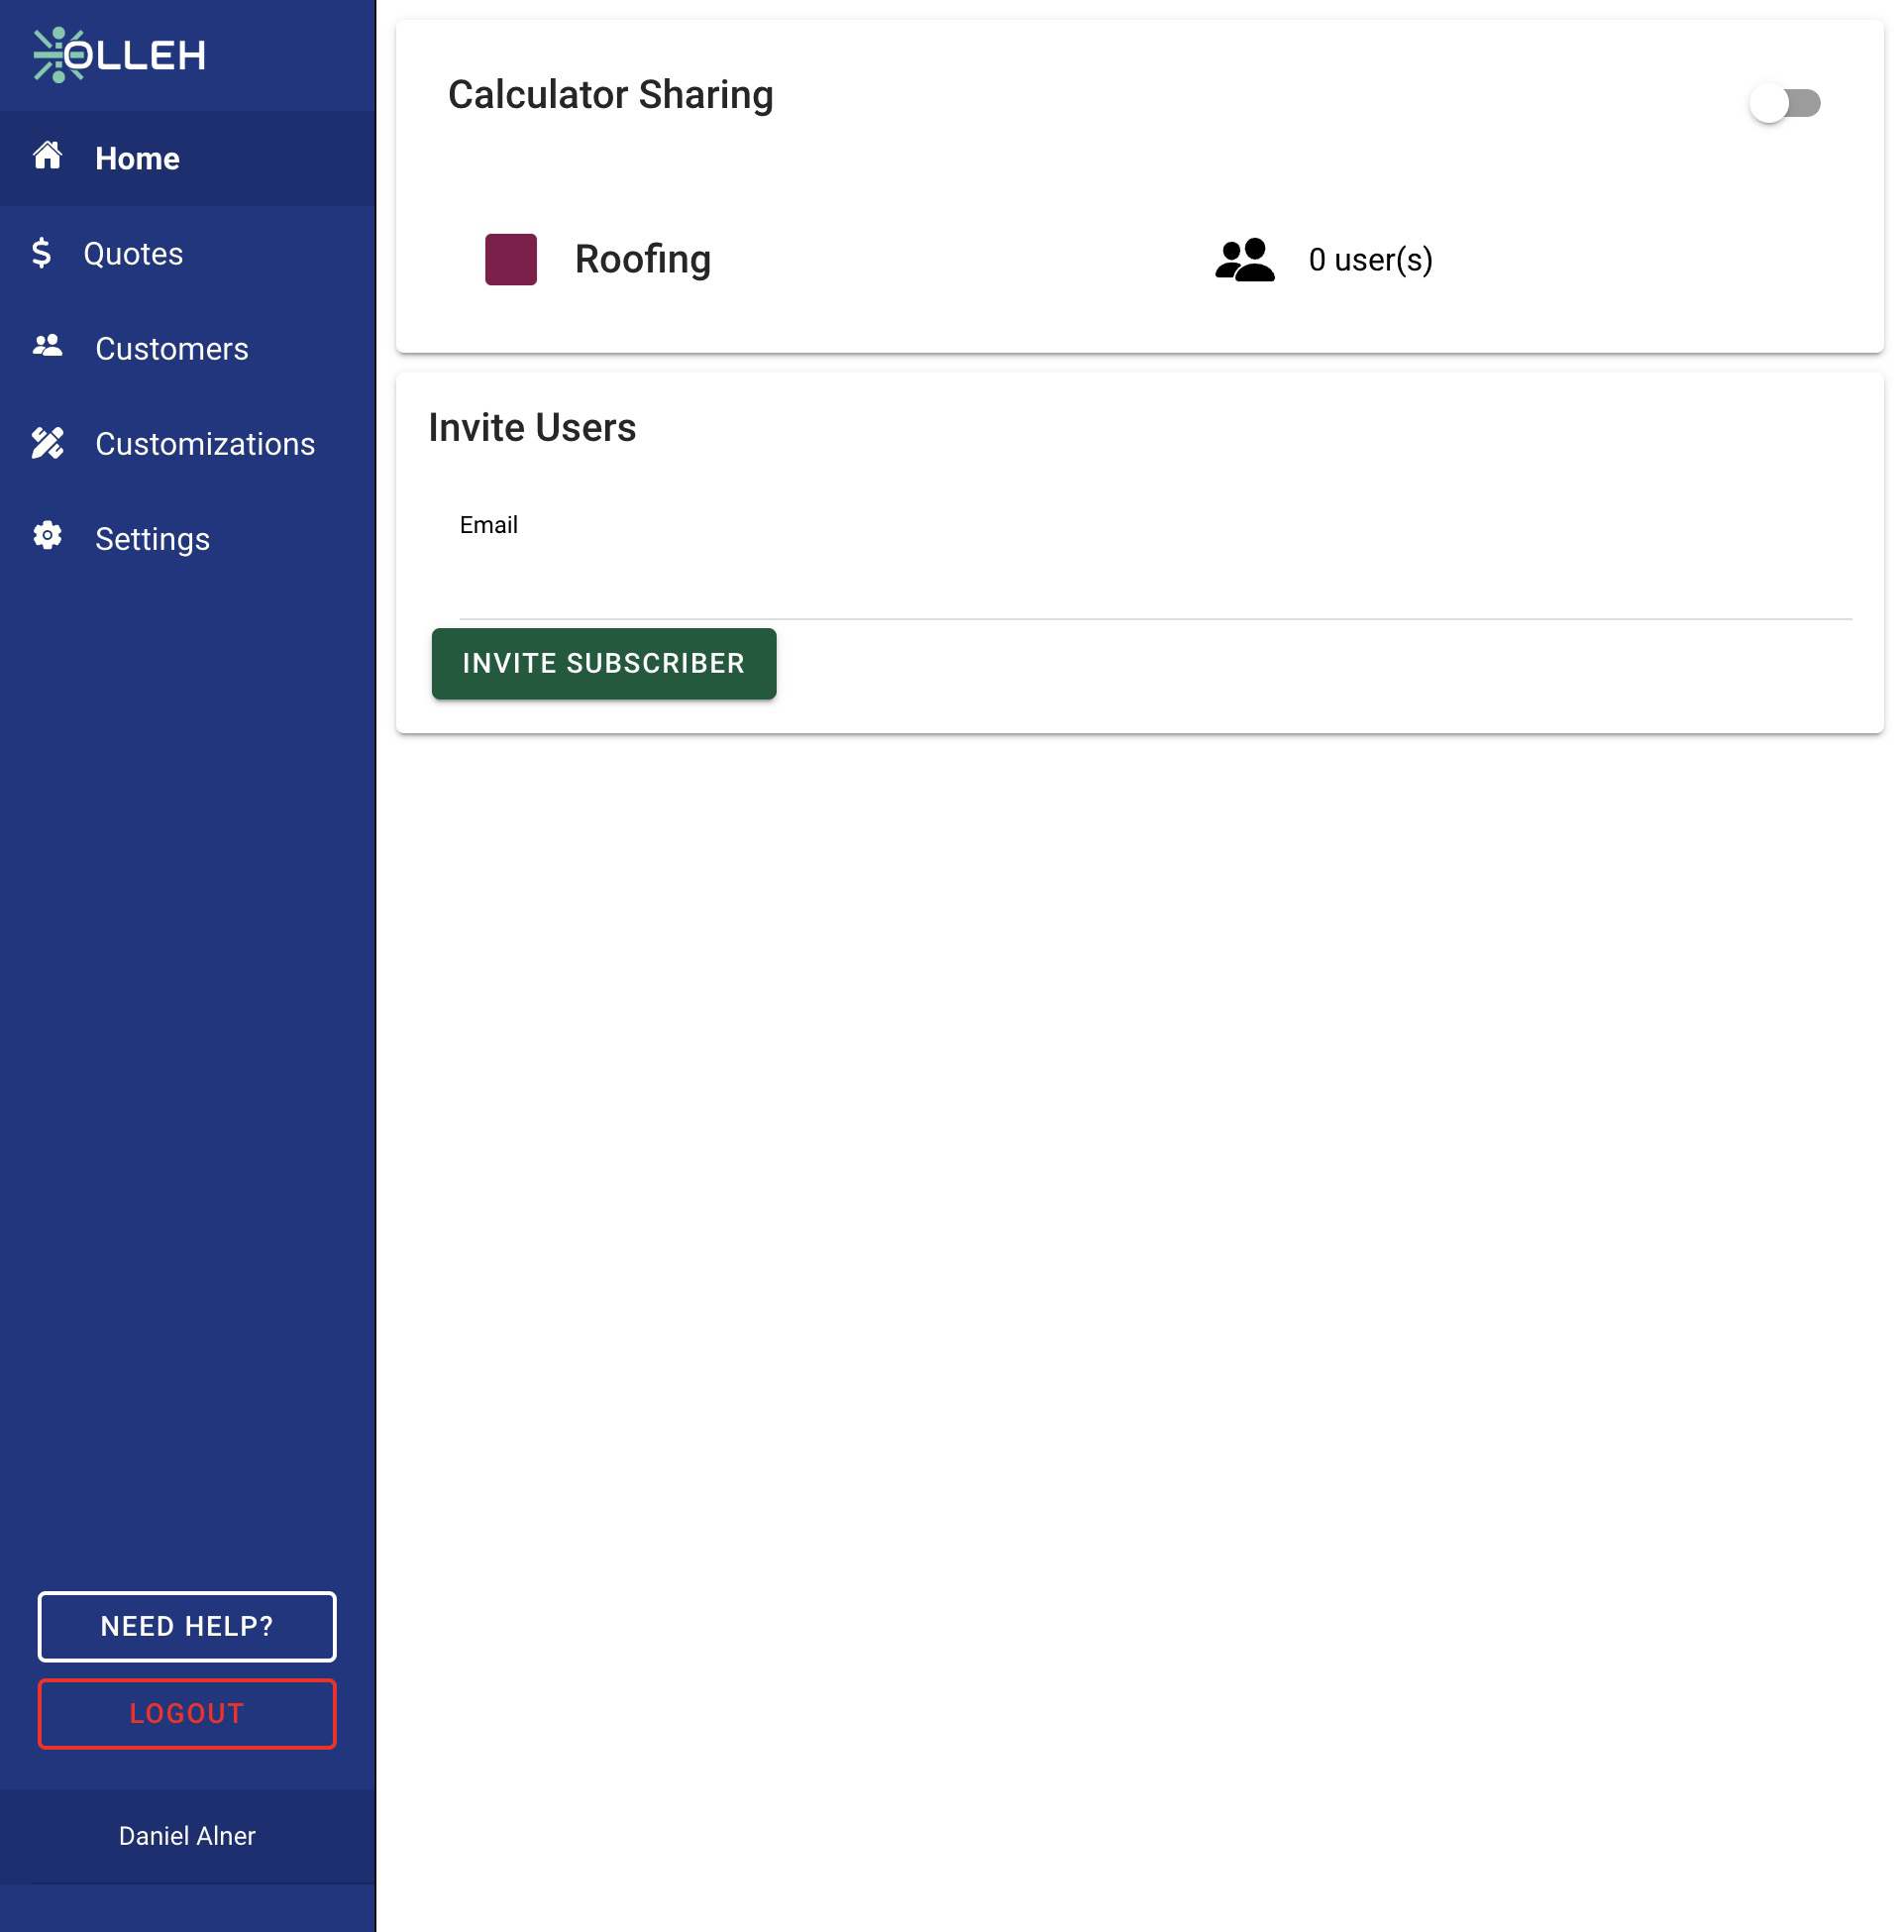Image resolution: width=1904 pixels, height=1932 pixels.
Task: Click the Home house icon
Action: (x=47, y=157)
